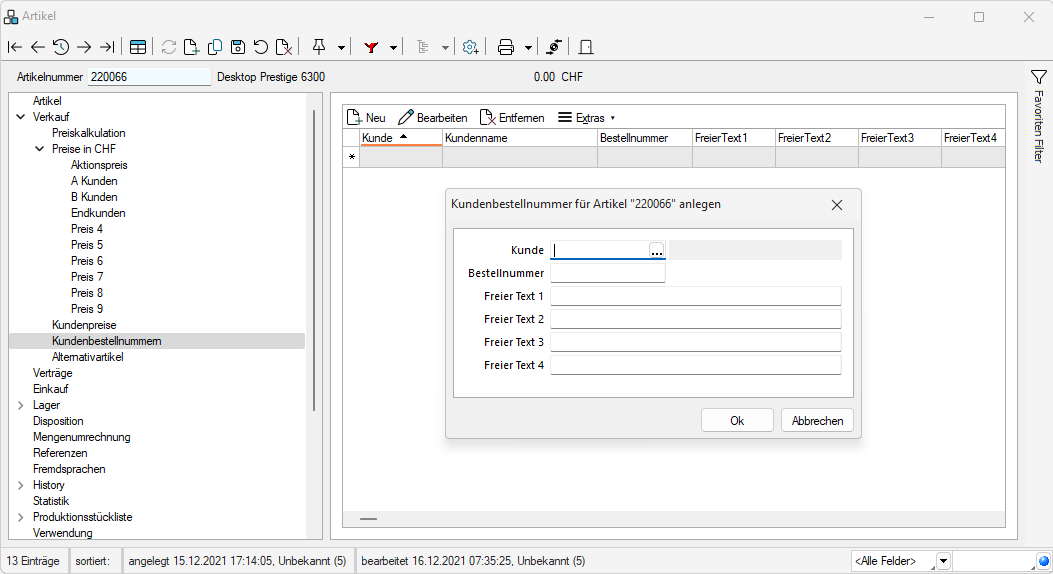Click the record history clock icon

pyautogui.click(x=61, y=47)
